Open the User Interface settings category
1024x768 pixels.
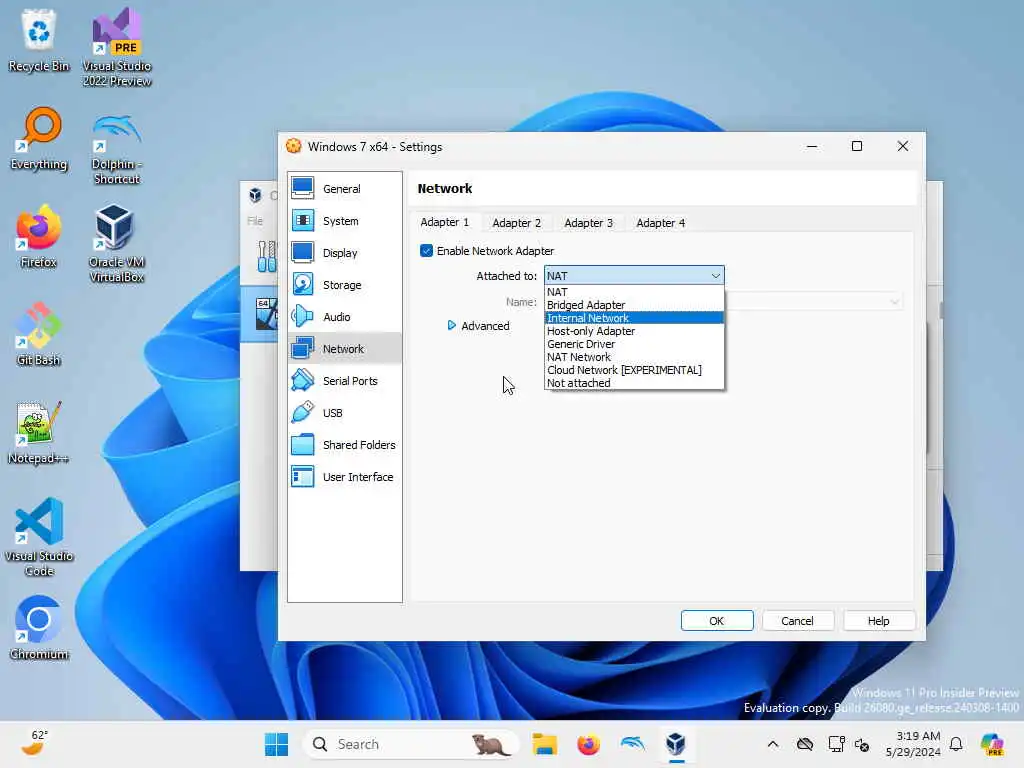point(344,477)
